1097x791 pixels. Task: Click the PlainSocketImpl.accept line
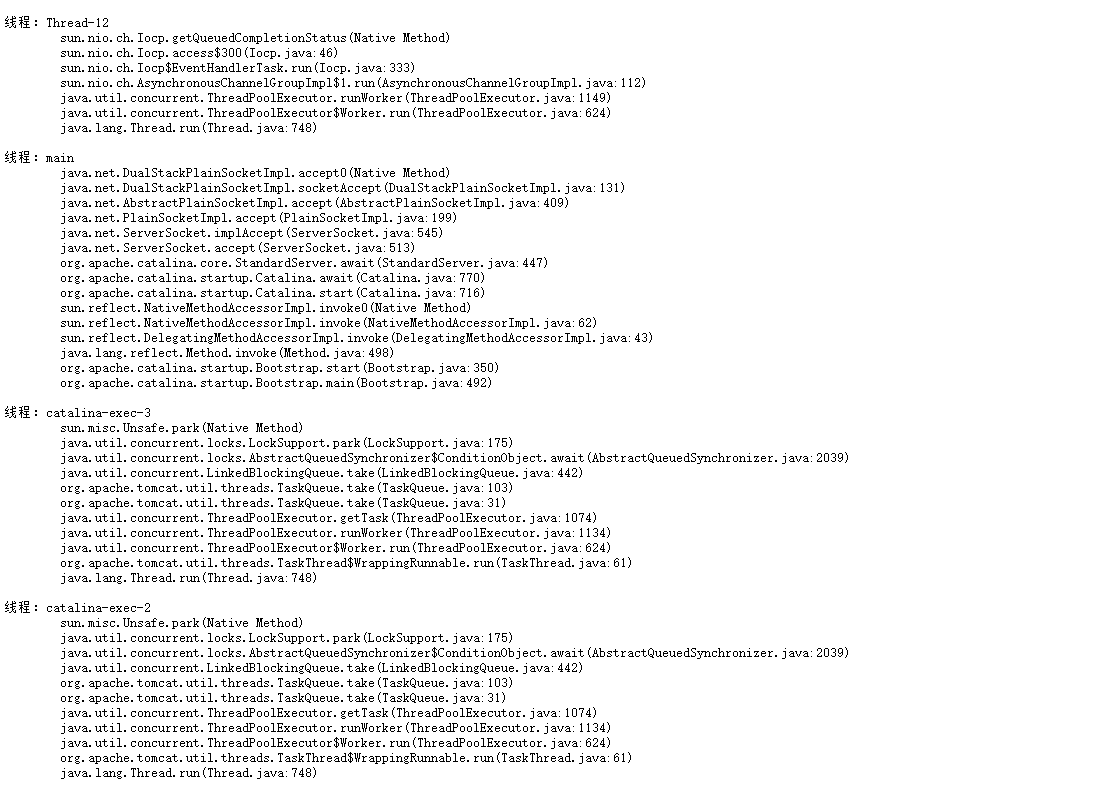click(259, 218)
